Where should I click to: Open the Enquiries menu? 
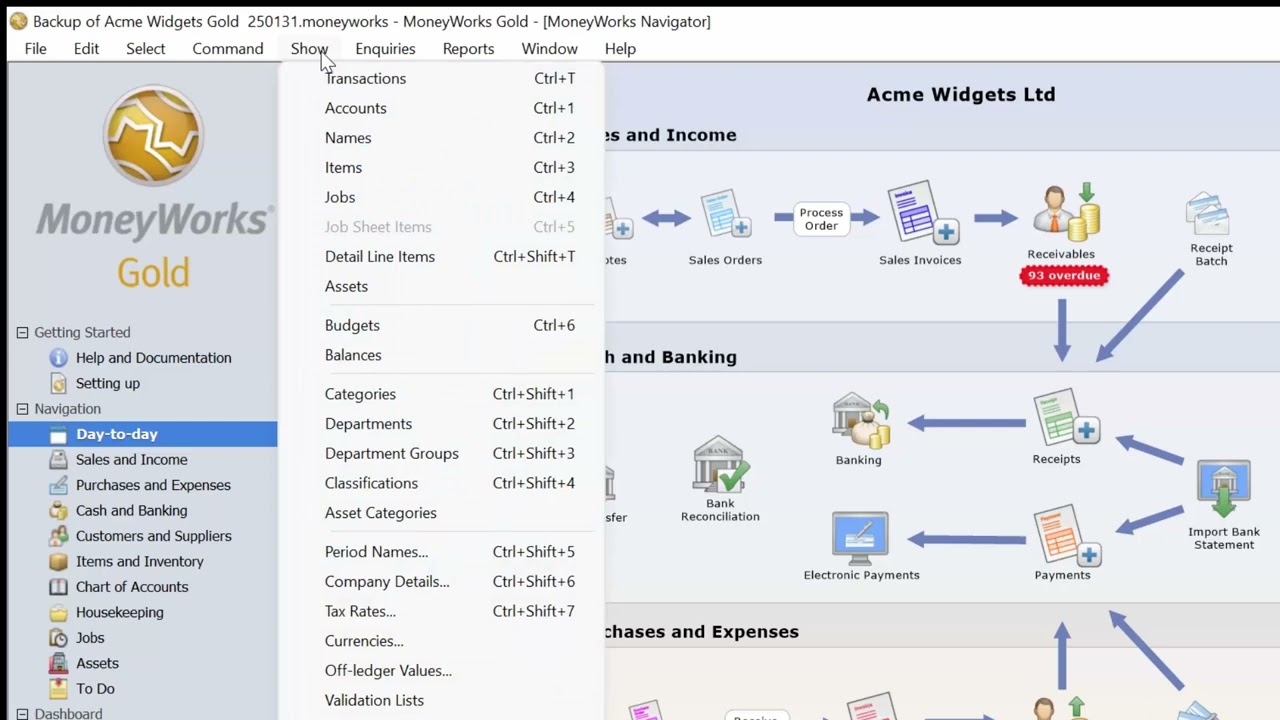click(385, 49)
